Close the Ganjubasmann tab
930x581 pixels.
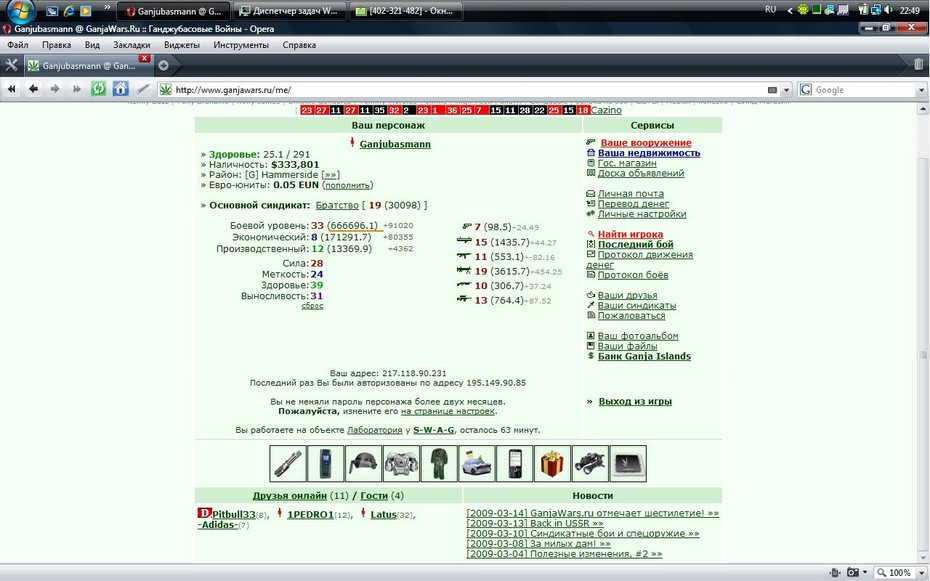pyautogui.click(x=144, y=58)
